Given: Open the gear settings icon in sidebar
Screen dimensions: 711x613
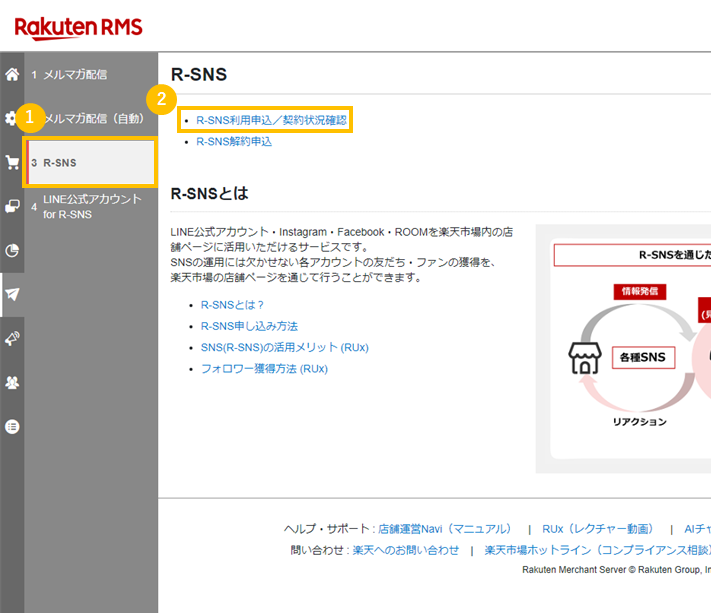Looking at the screenshot, I should 10,118.
